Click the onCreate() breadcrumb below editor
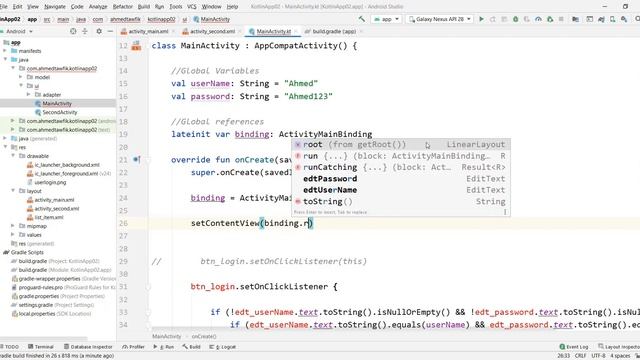This screenshot has width=640, height=360. tap(204, 336)
